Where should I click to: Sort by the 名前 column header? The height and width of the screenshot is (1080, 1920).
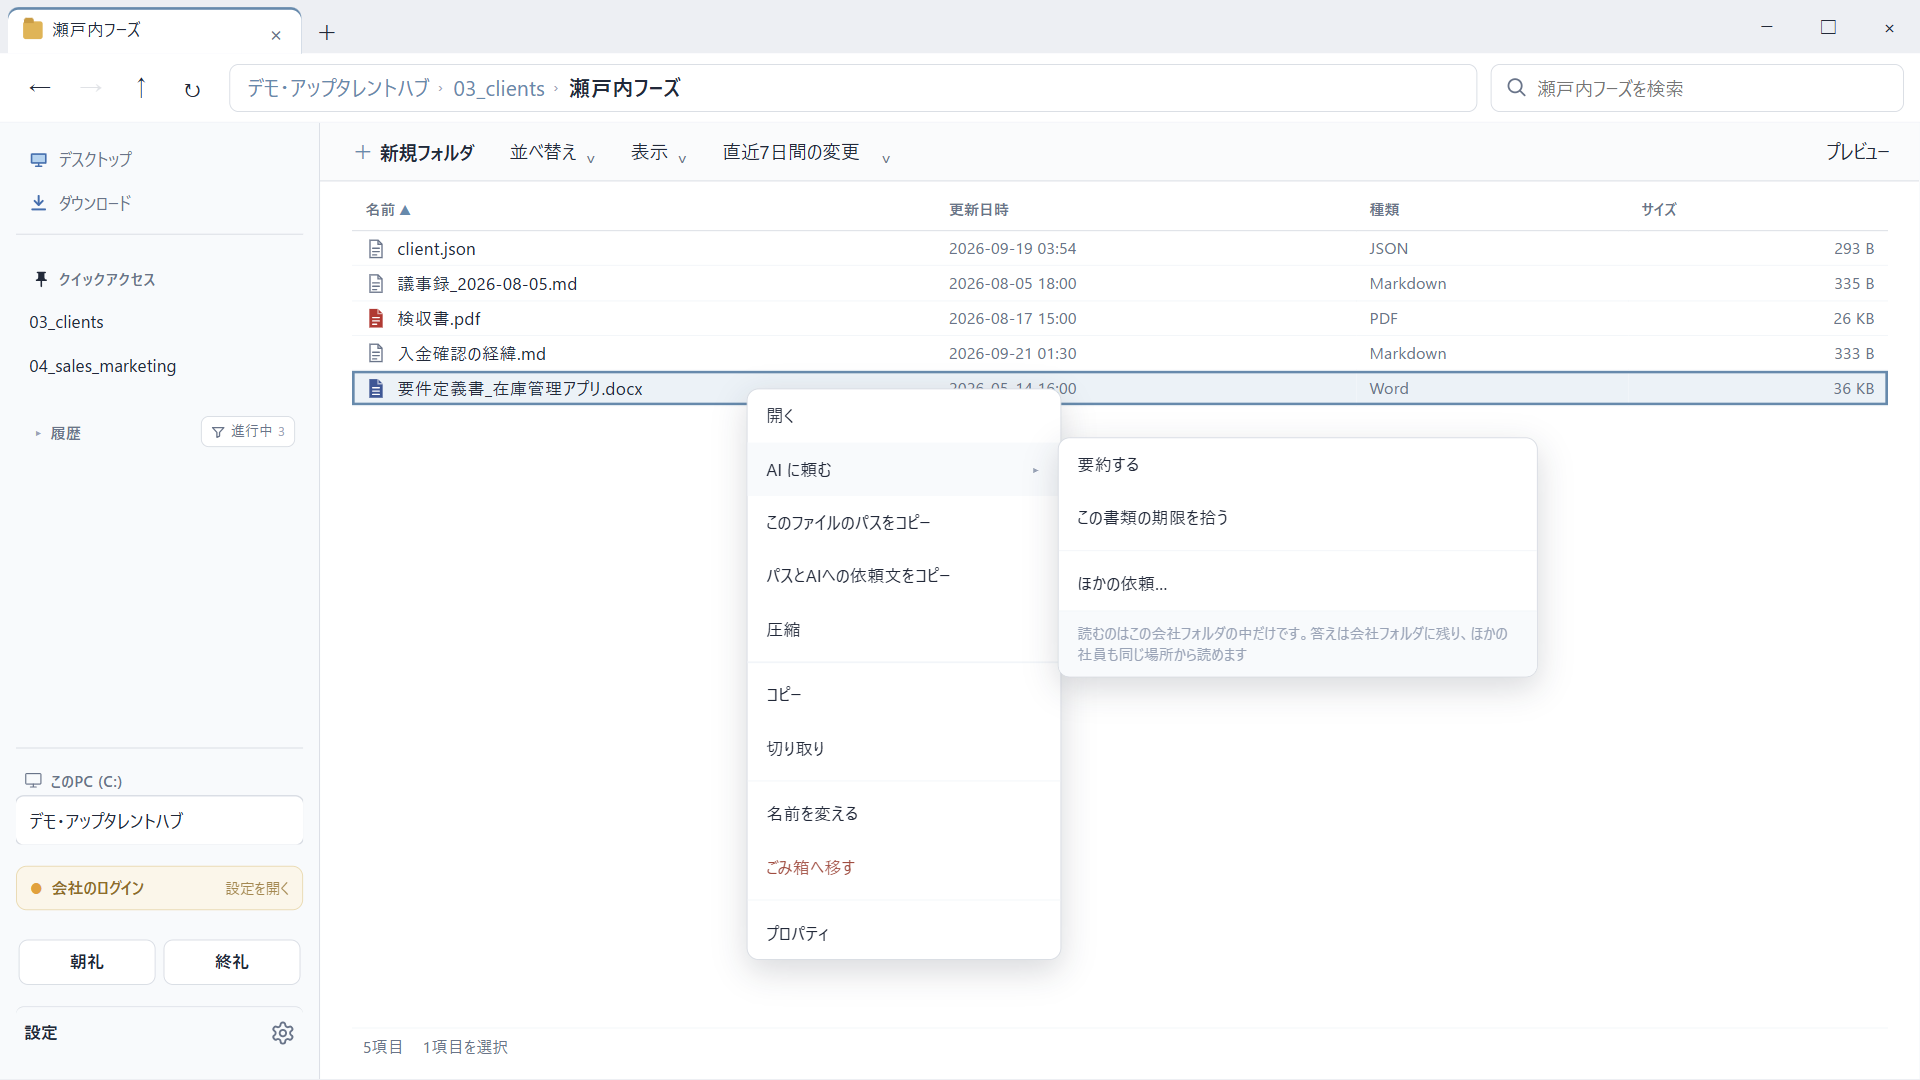click(x=388, y=210)
